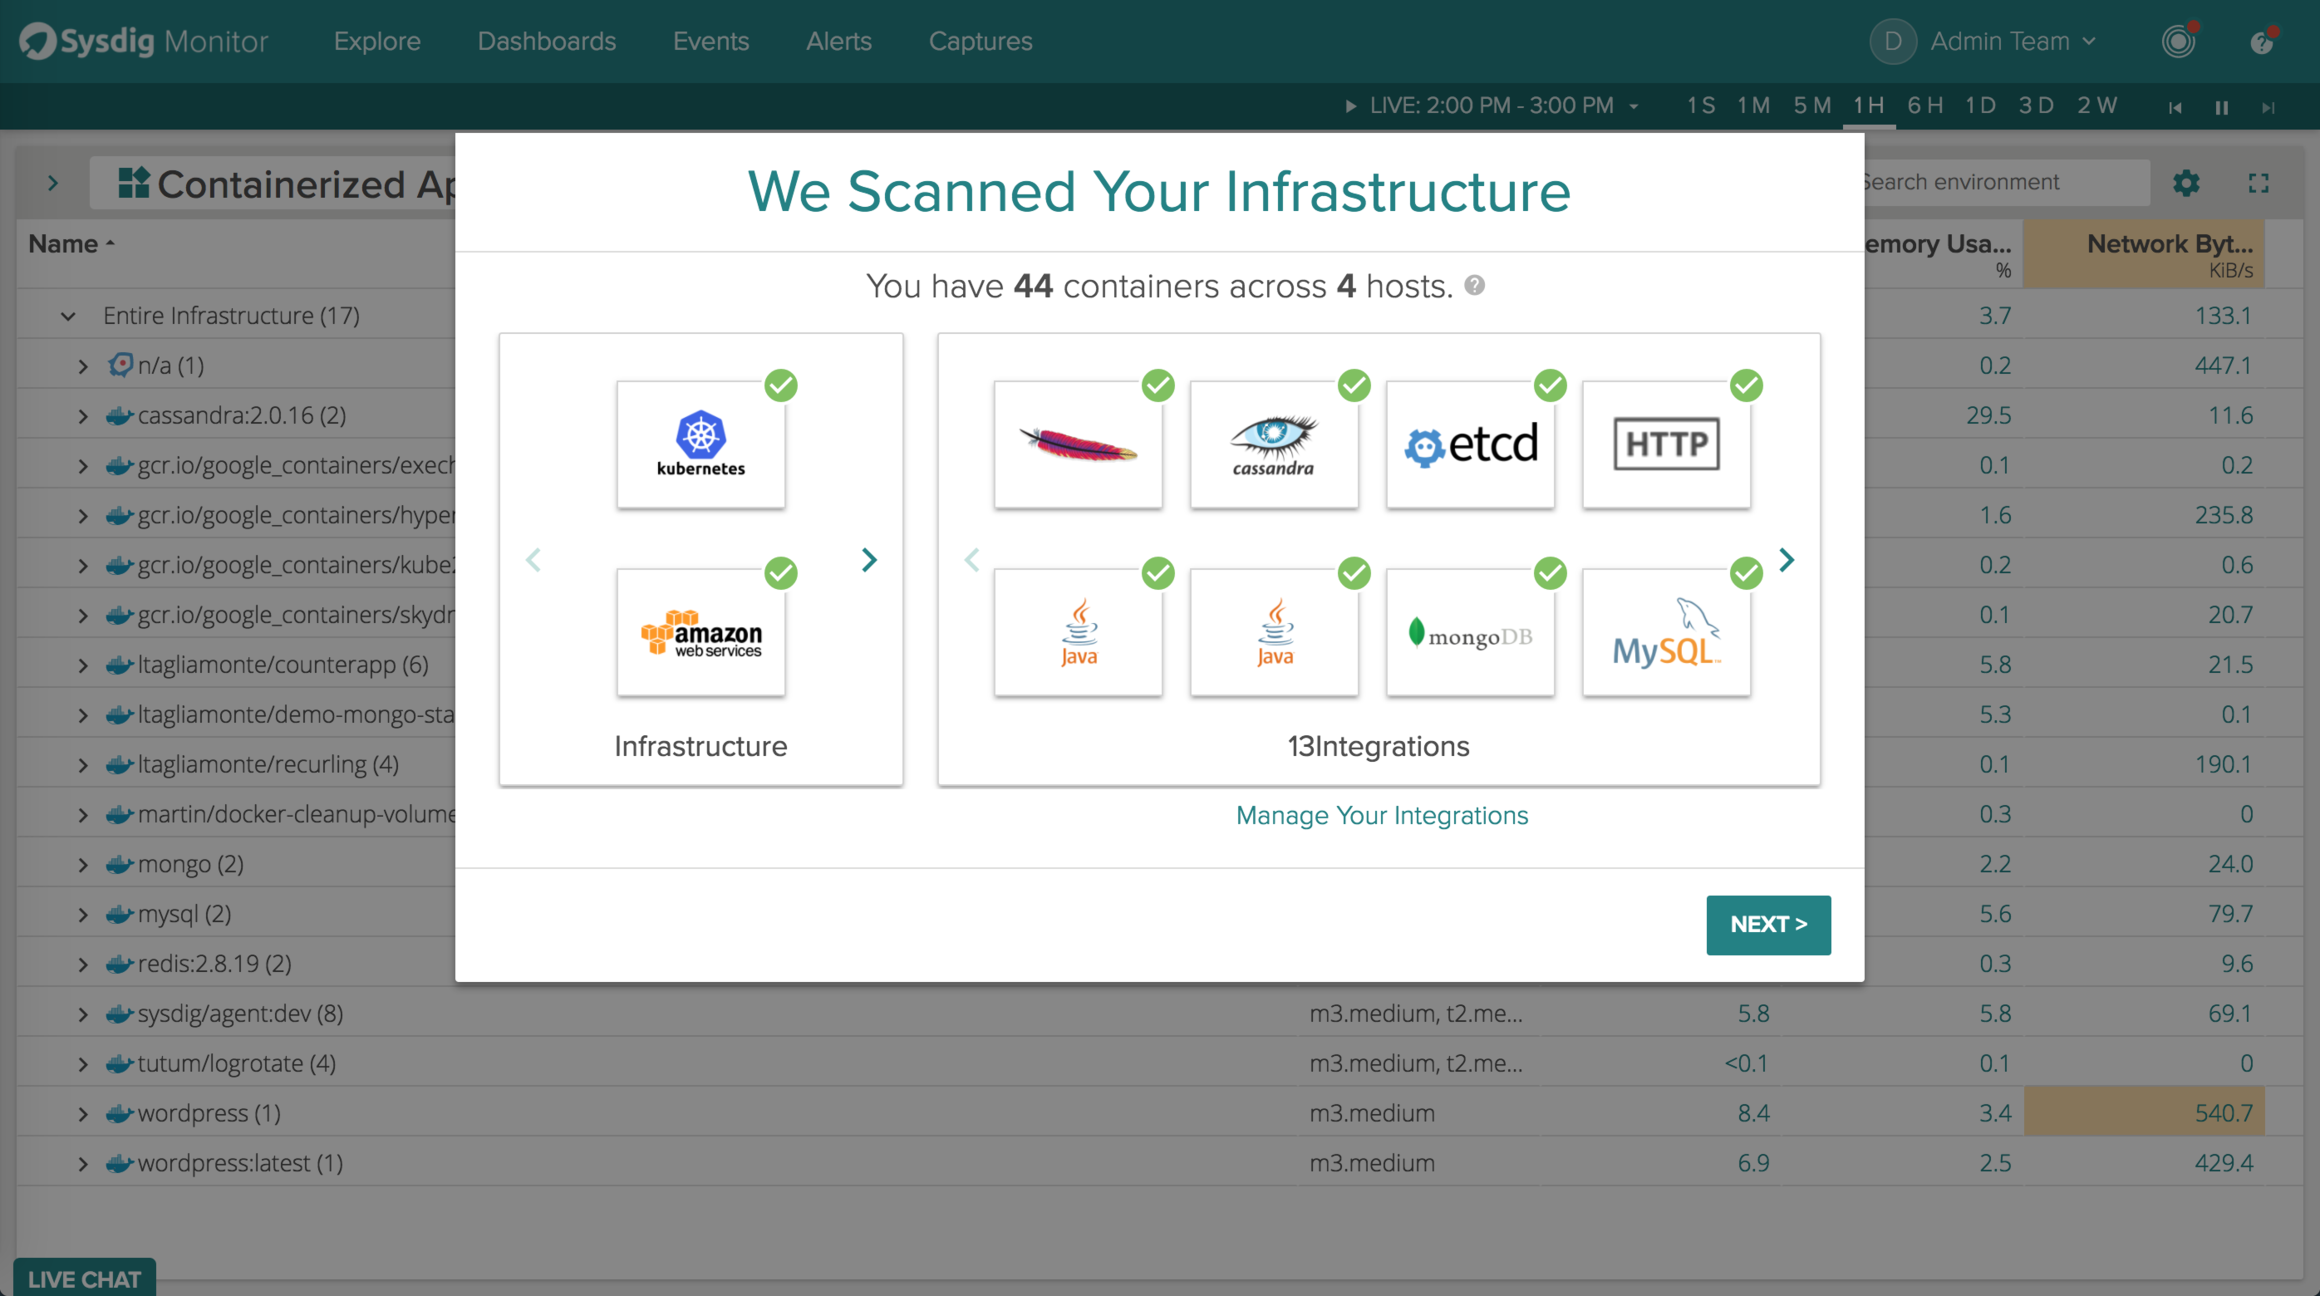Open the LIVE CHAT button

tap(84, 1278)
